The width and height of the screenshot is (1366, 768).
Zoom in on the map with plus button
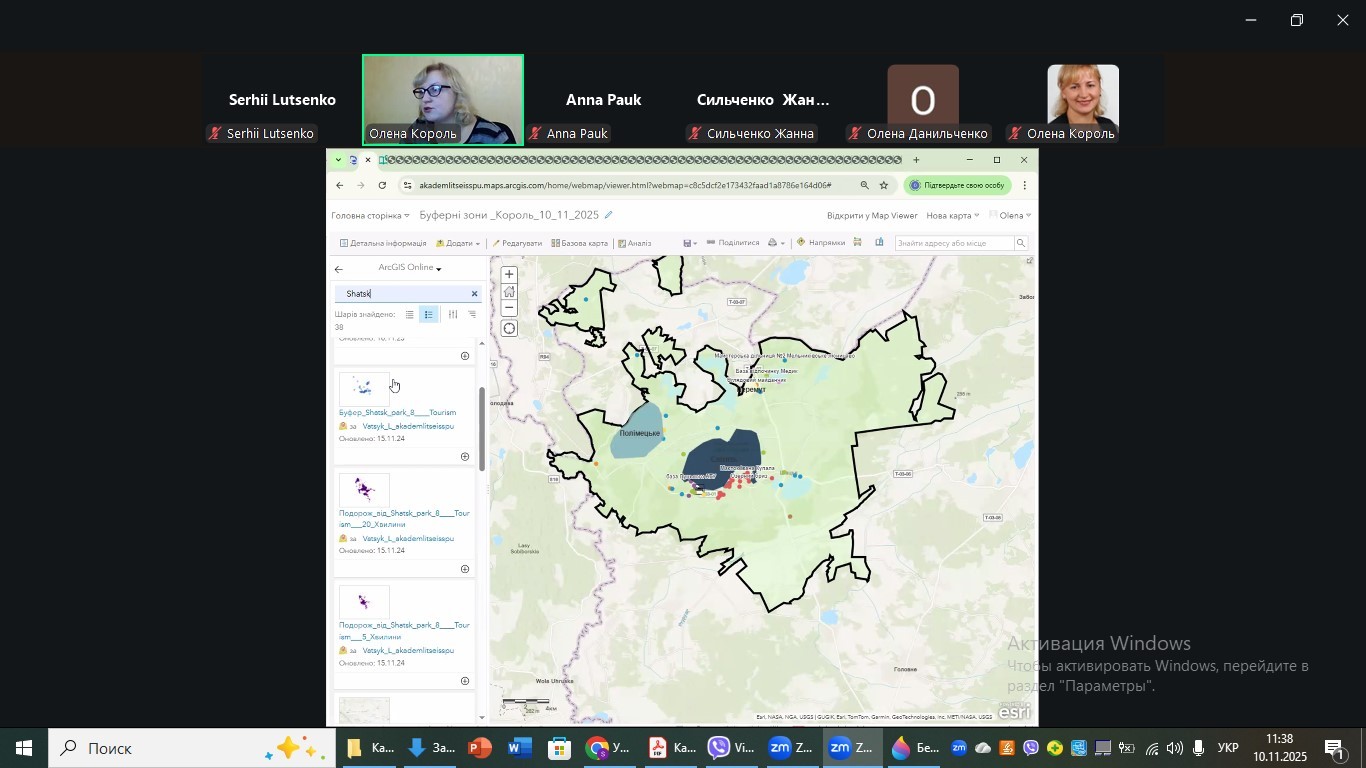[x=509, y=274]
